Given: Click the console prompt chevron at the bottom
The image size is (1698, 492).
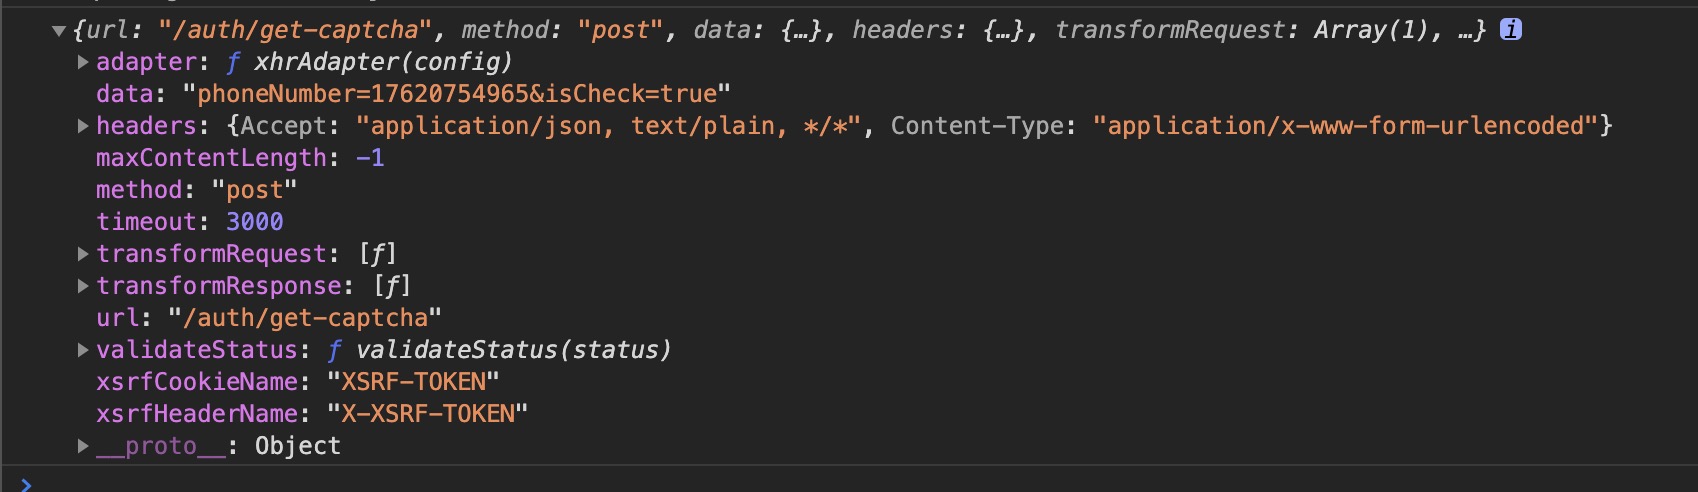Looking at the screenshot, I should click(x=26, y=484).
